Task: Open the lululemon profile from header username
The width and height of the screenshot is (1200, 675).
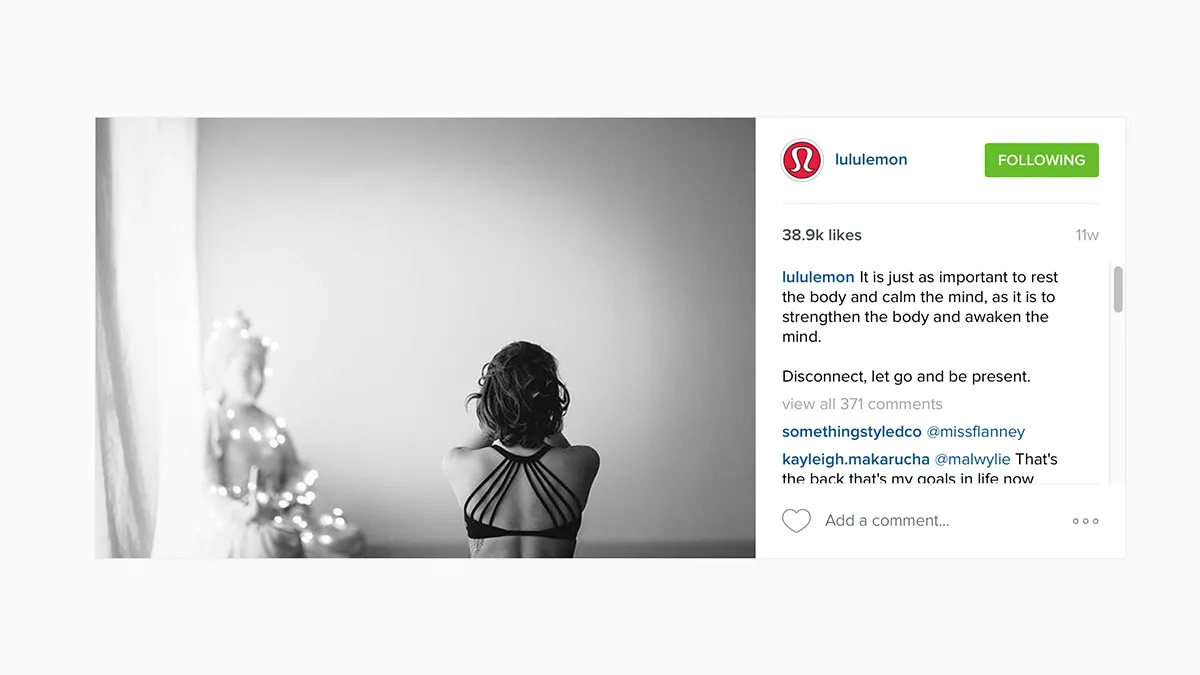Action: [x=871, y=160]
